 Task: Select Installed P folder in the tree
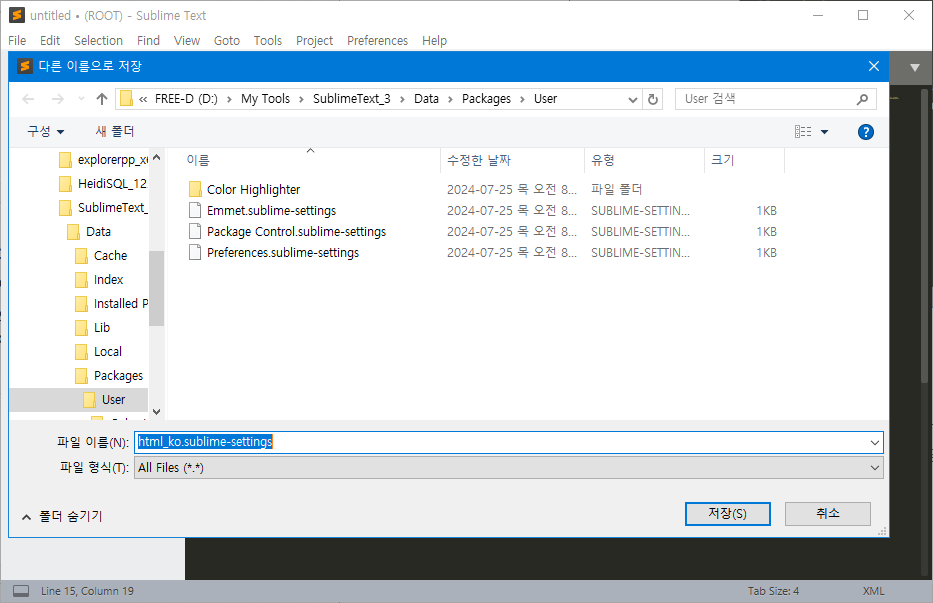[x=111, y=304]
